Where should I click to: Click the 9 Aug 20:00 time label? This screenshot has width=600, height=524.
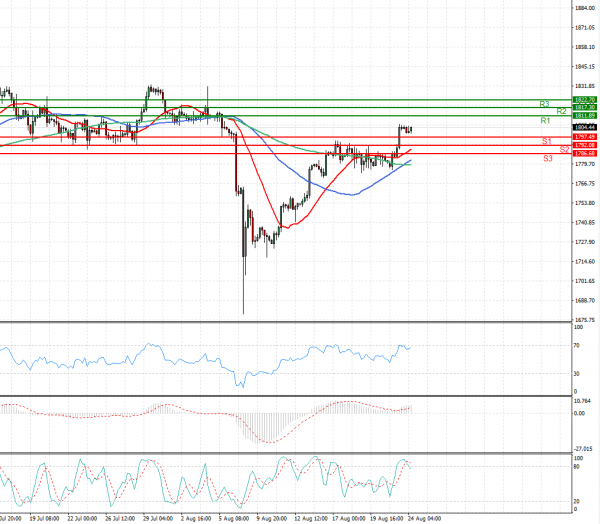pos(272,519)
